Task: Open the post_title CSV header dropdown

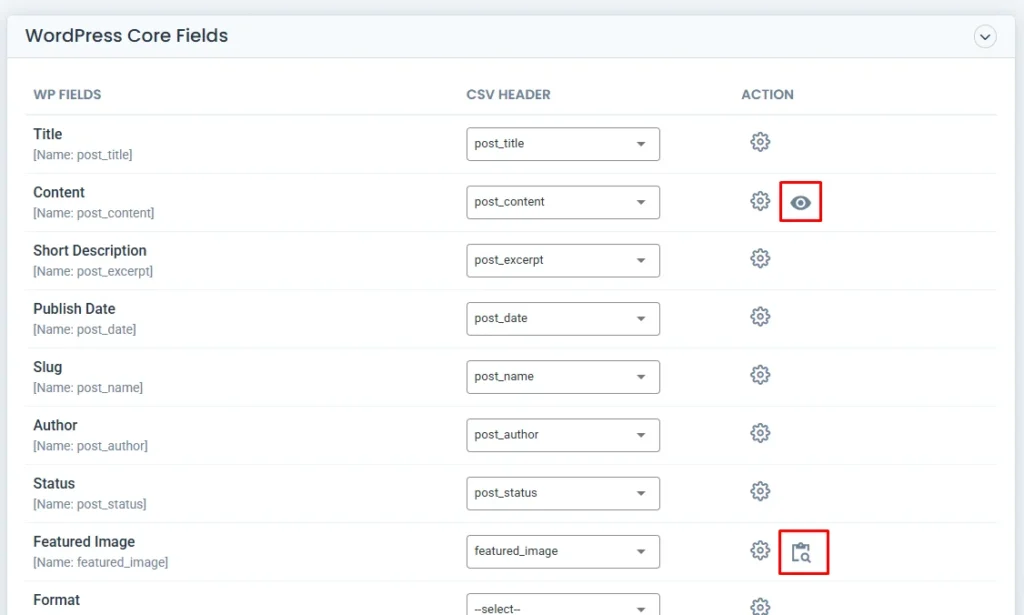Action: tap(562, 144)
